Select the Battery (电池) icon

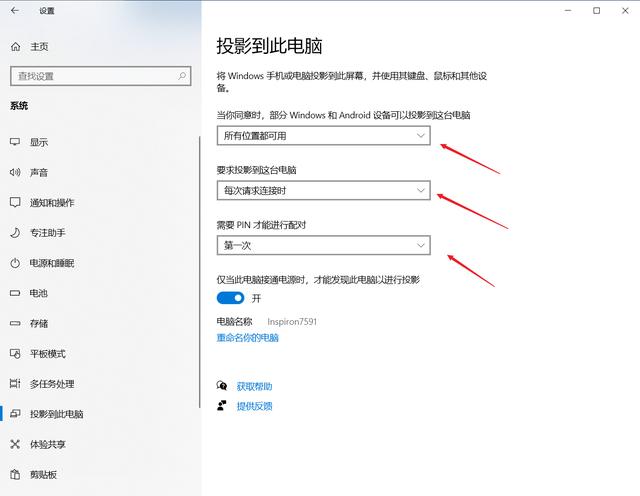point(15,293)
